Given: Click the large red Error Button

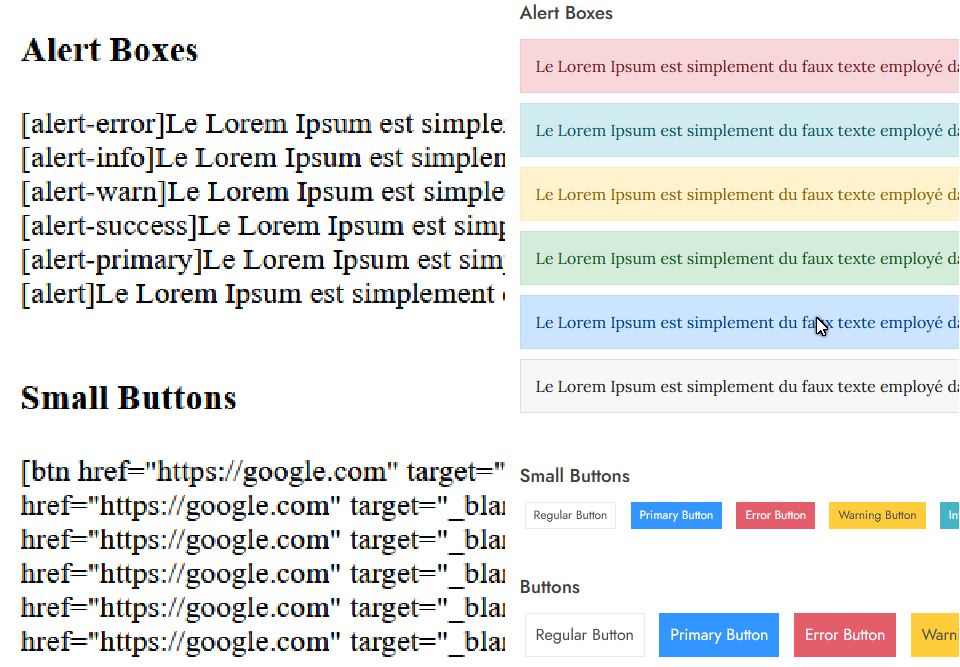Looking at the screenshot, I should coord(844,635).
